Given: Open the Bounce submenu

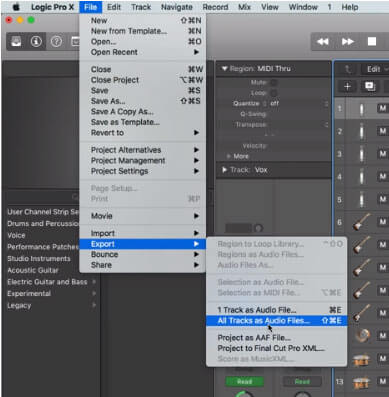Looking at the screenshot, I should [143, 254].
